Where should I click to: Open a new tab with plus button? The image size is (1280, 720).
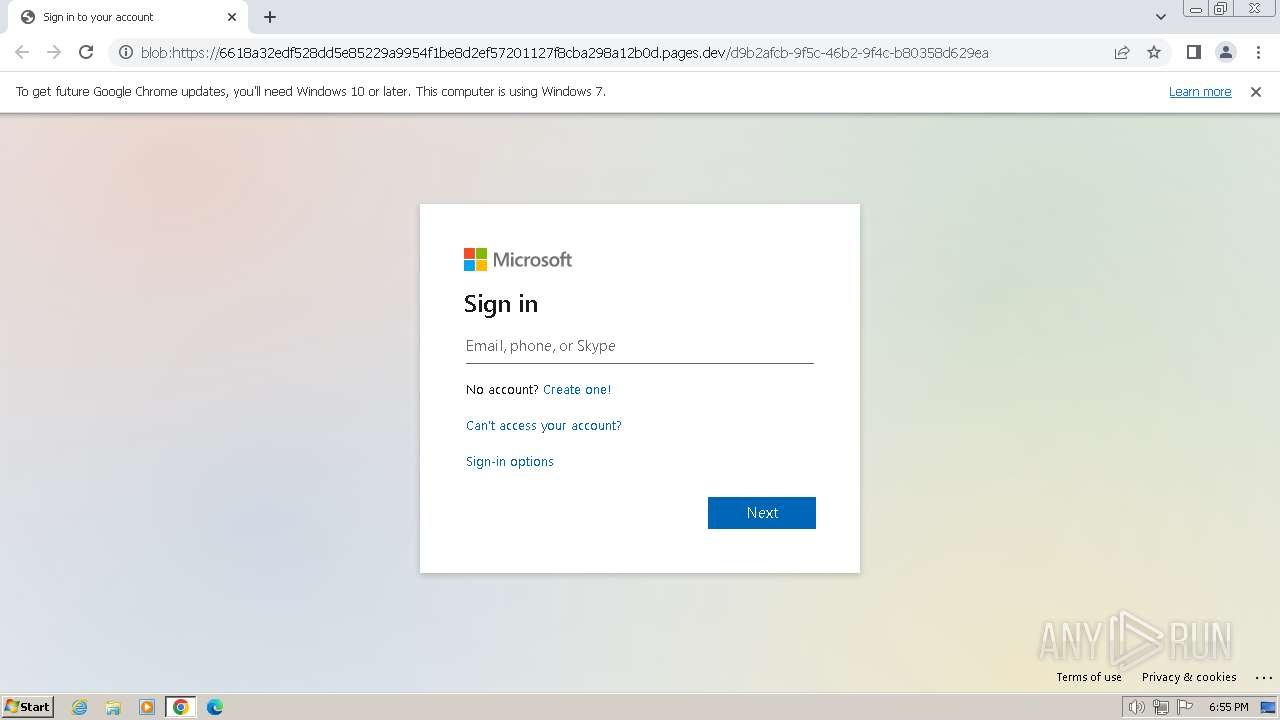pos(270,17)
